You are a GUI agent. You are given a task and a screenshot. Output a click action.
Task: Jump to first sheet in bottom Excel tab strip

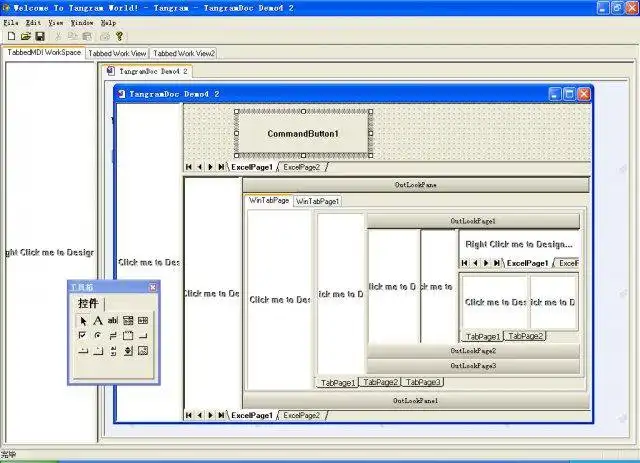[189, 415]
